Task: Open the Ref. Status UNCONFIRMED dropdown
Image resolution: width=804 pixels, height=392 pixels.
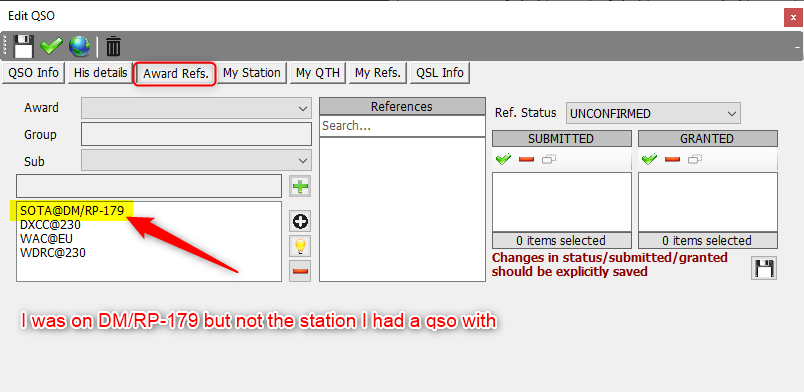Action: [x=653, y=113]
